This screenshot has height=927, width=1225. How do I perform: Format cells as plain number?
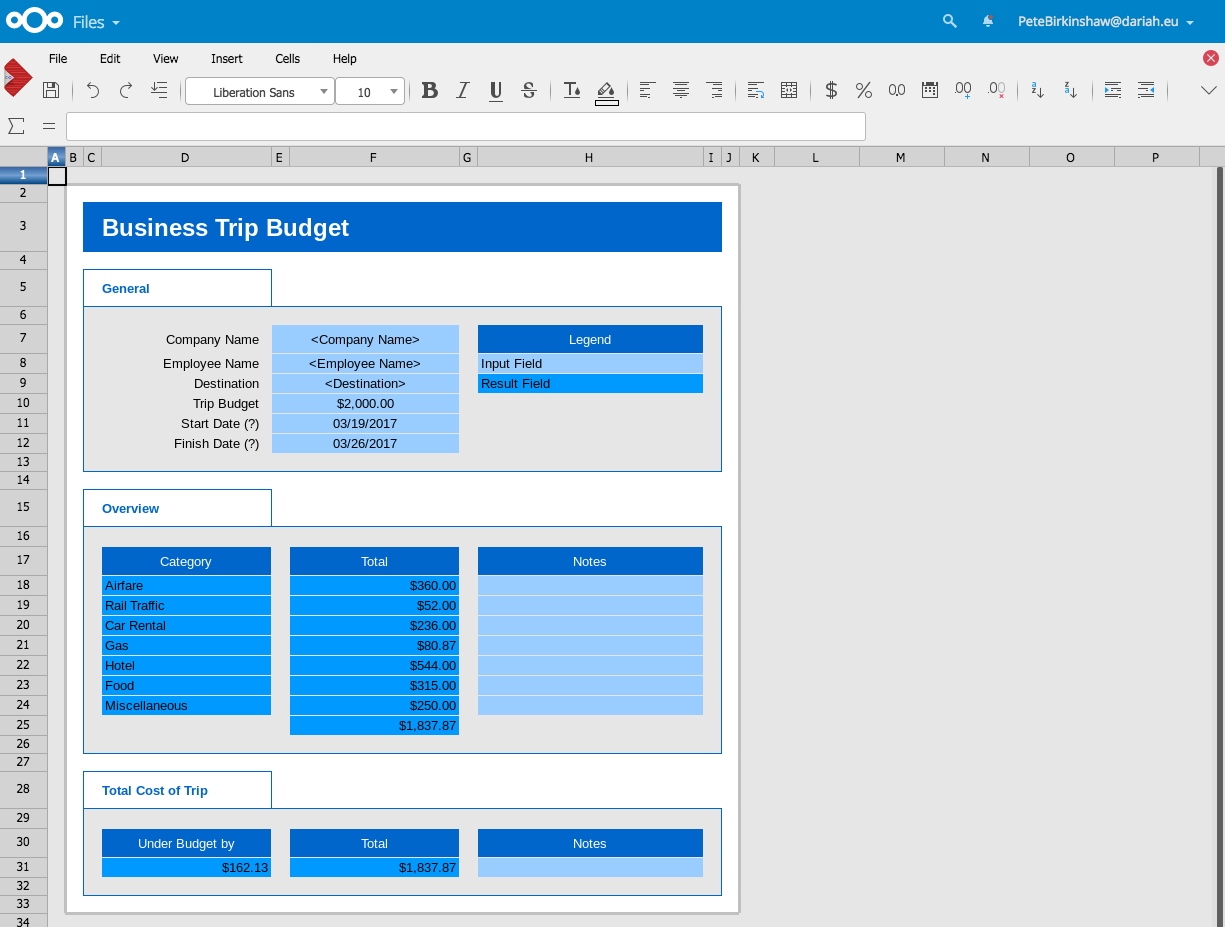897,91
